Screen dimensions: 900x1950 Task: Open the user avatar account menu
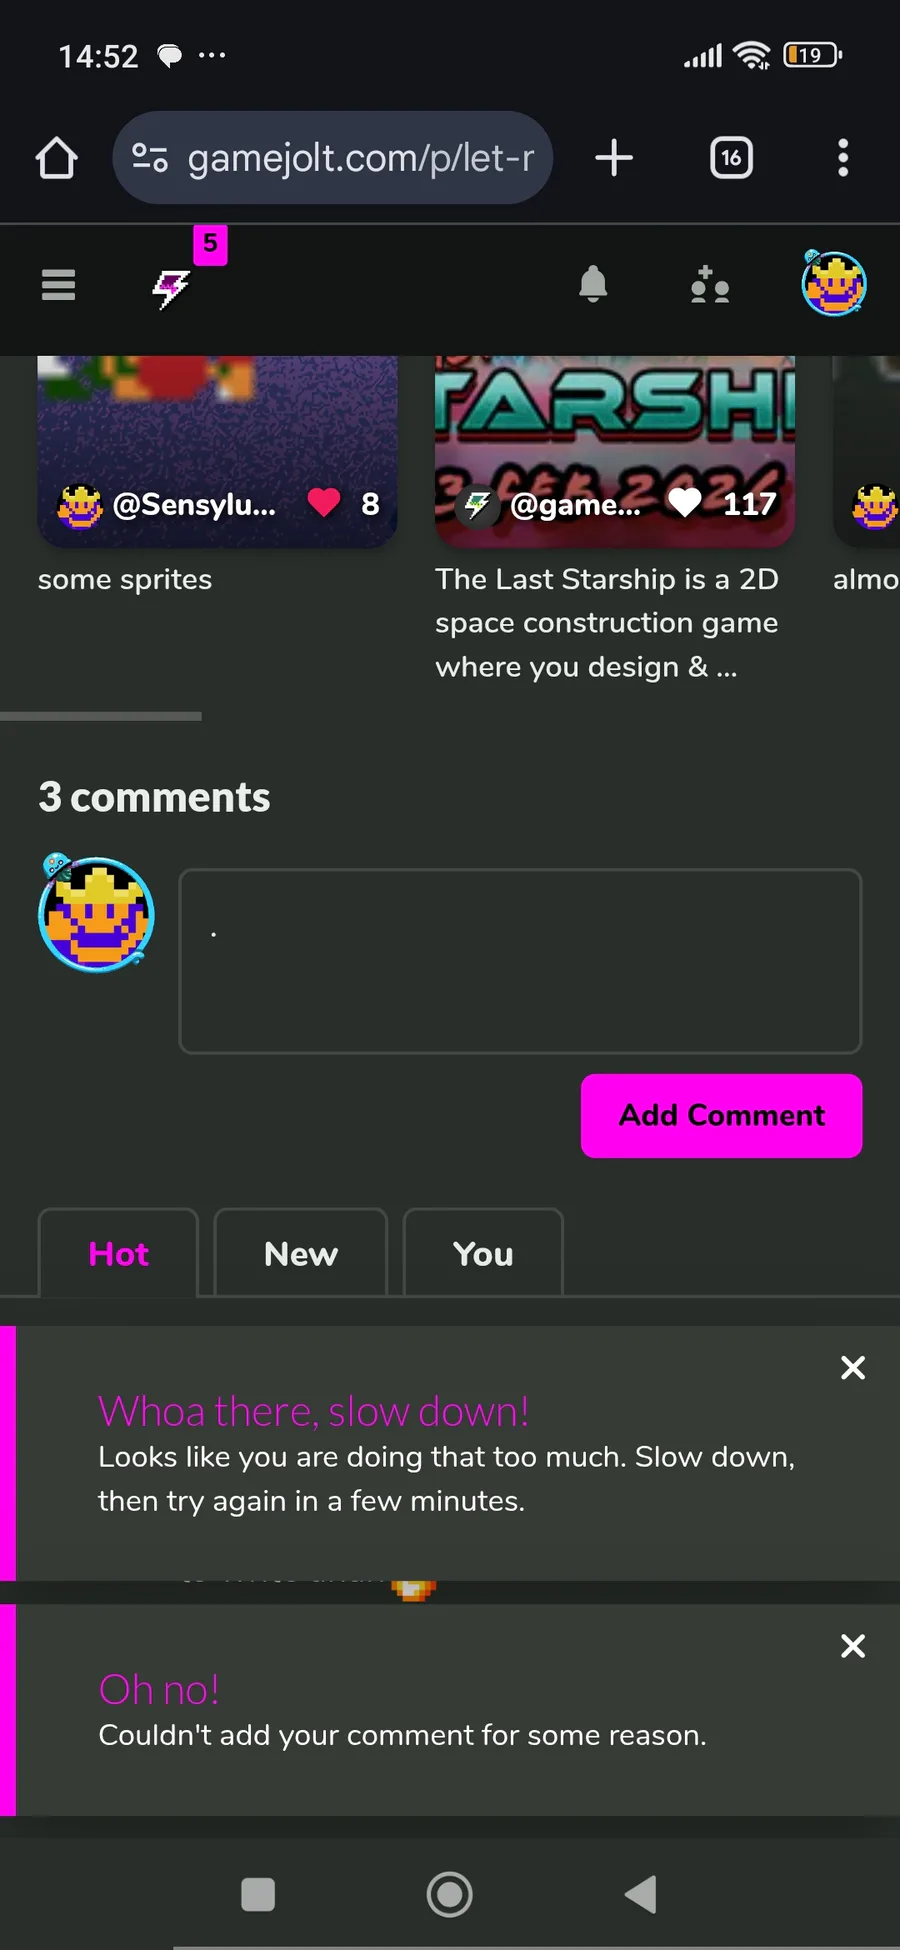[x=834, y=283]
